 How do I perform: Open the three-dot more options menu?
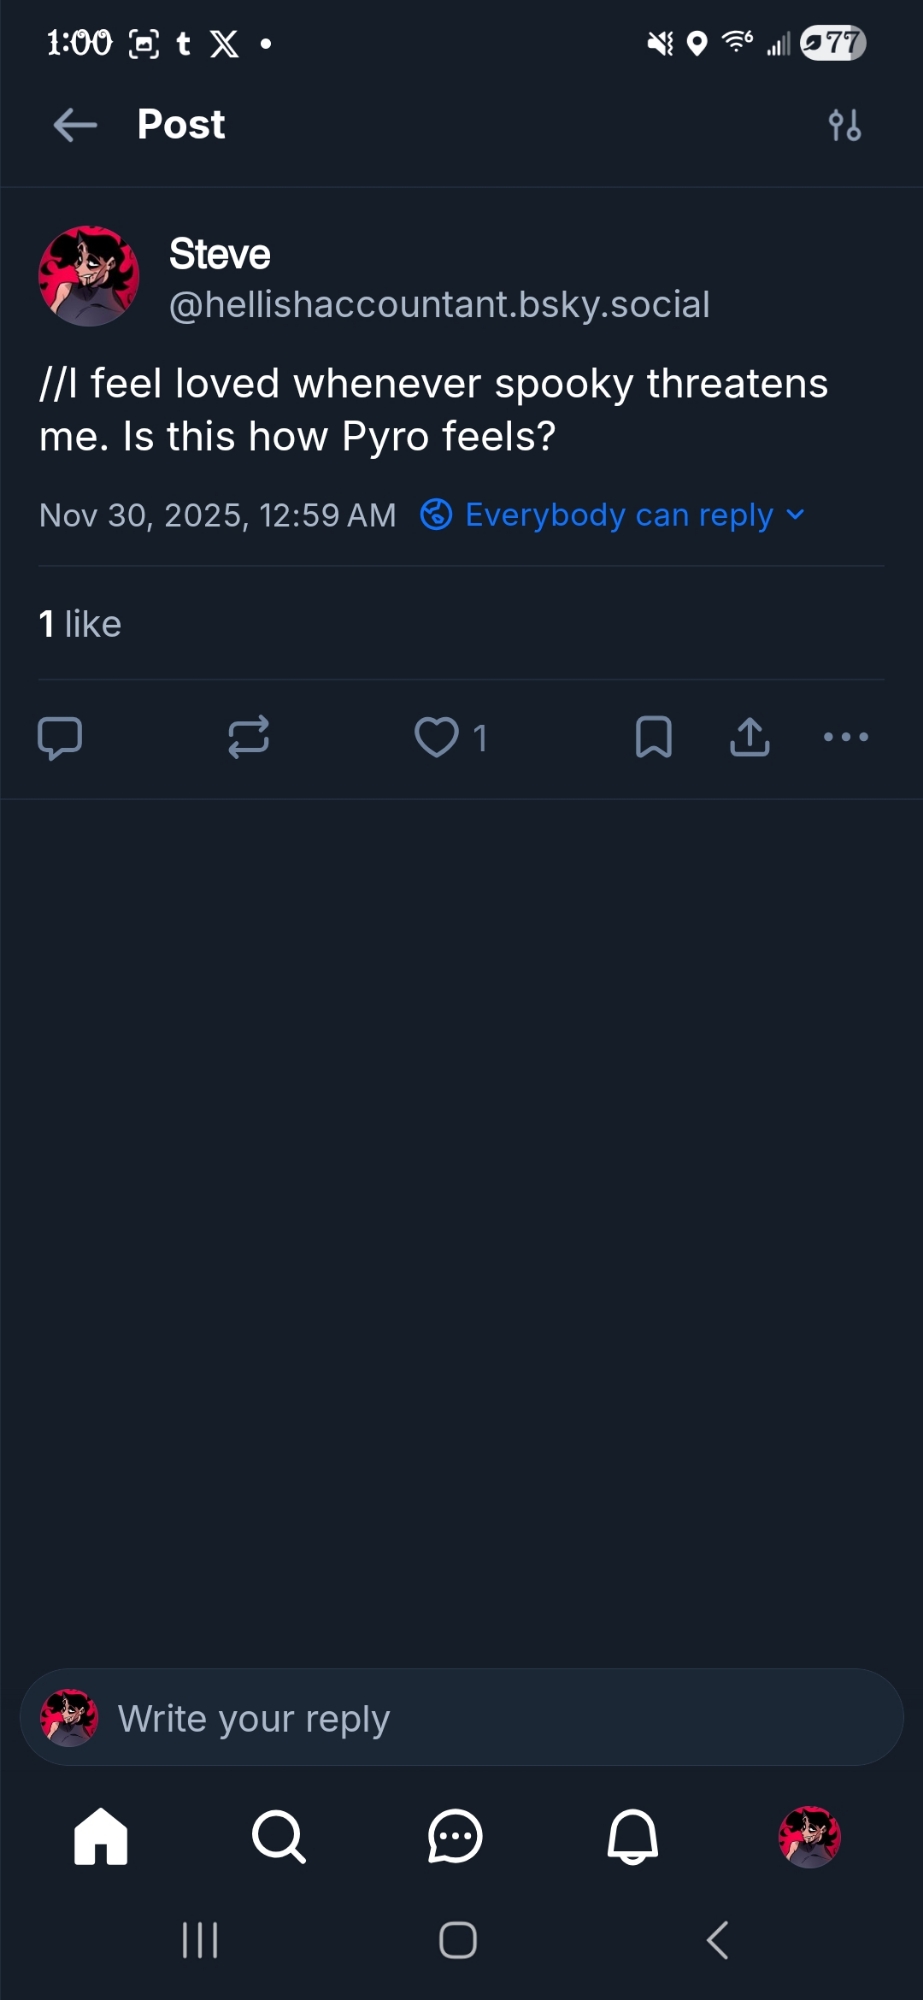coord(846,738)
